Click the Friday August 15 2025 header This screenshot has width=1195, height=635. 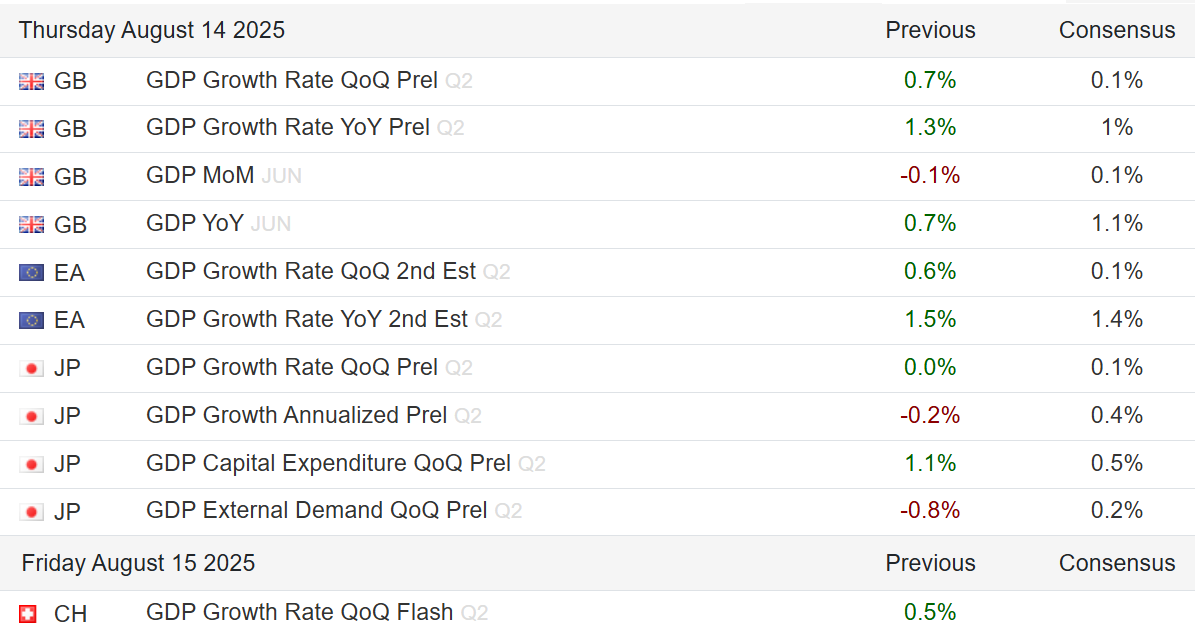(138, 563)
